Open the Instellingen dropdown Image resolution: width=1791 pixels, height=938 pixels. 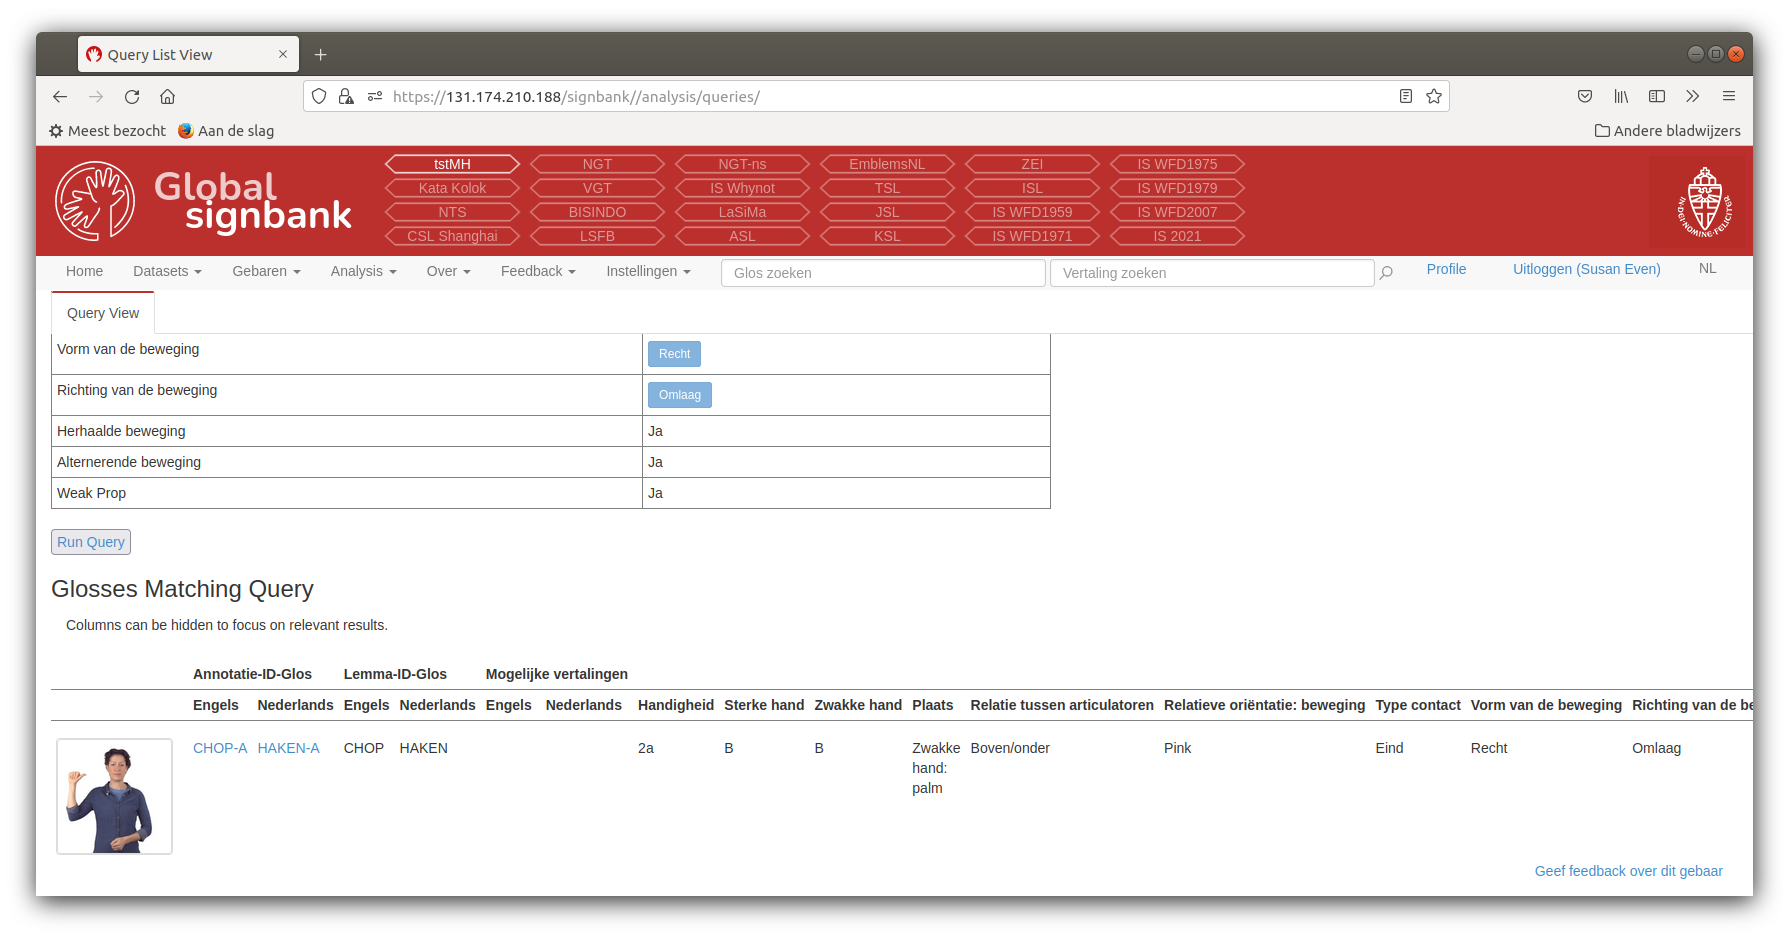point(647,271)
